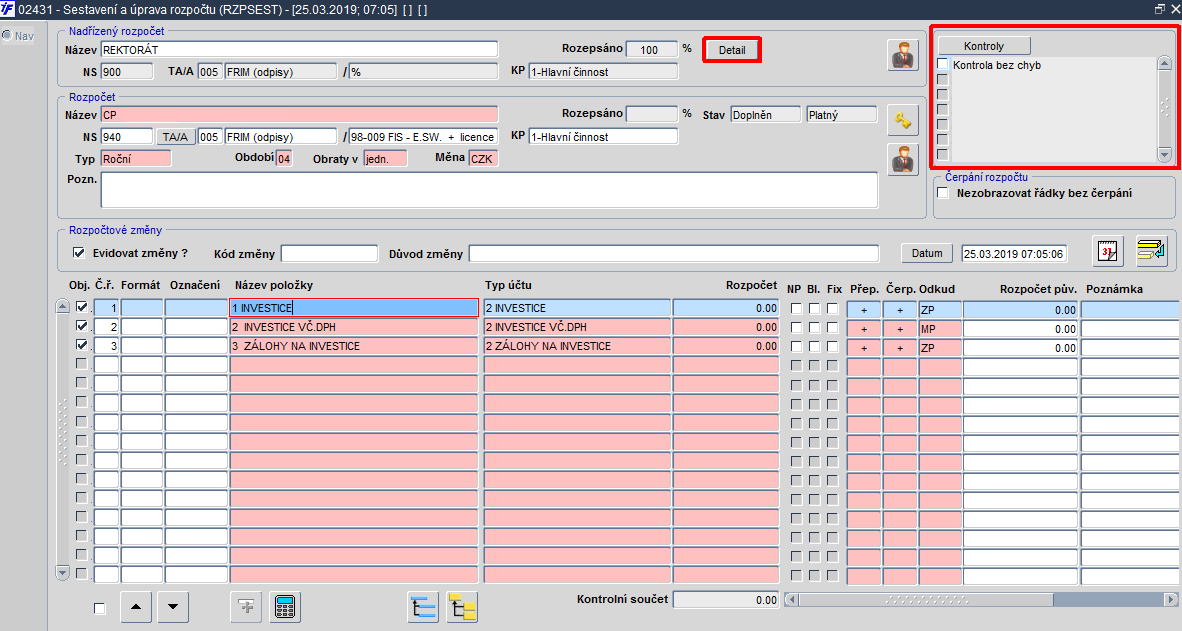Open the calendar icon beside the date field
This screenshot has height=631, width=1182.
[1107, 251]
